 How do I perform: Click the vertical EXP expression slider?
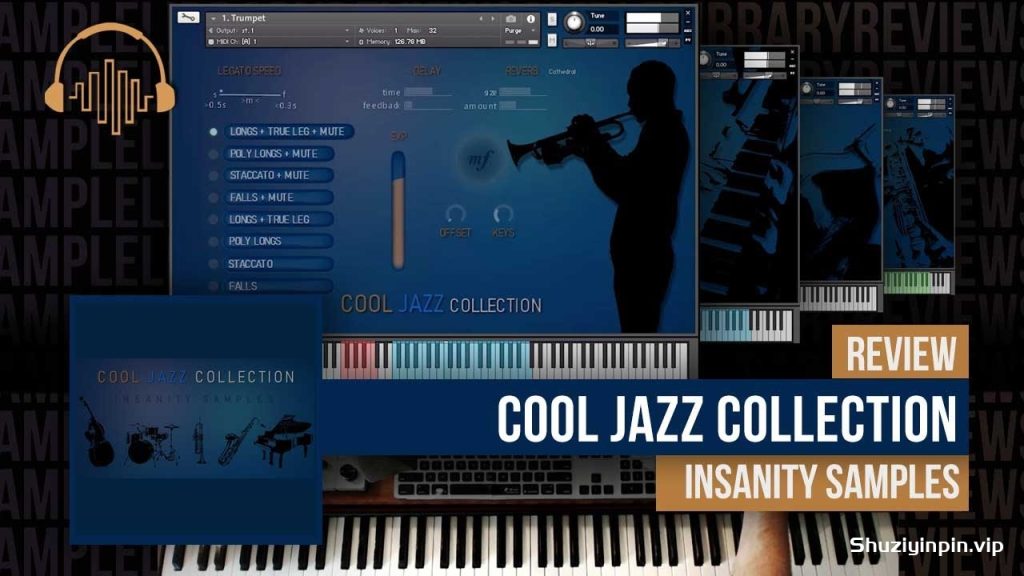pyautogui.click(x=398, y=210)
